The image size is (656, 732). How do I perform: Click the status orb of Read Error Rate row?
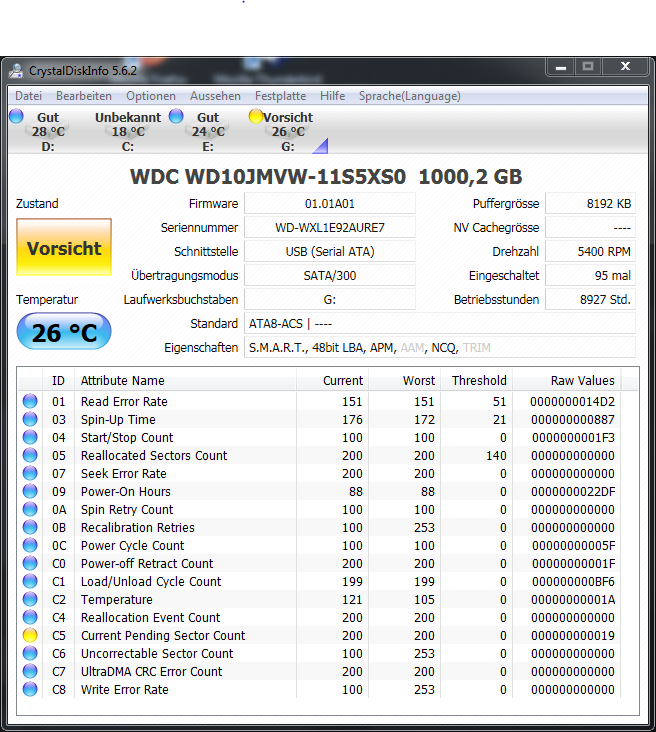(30, 401)
